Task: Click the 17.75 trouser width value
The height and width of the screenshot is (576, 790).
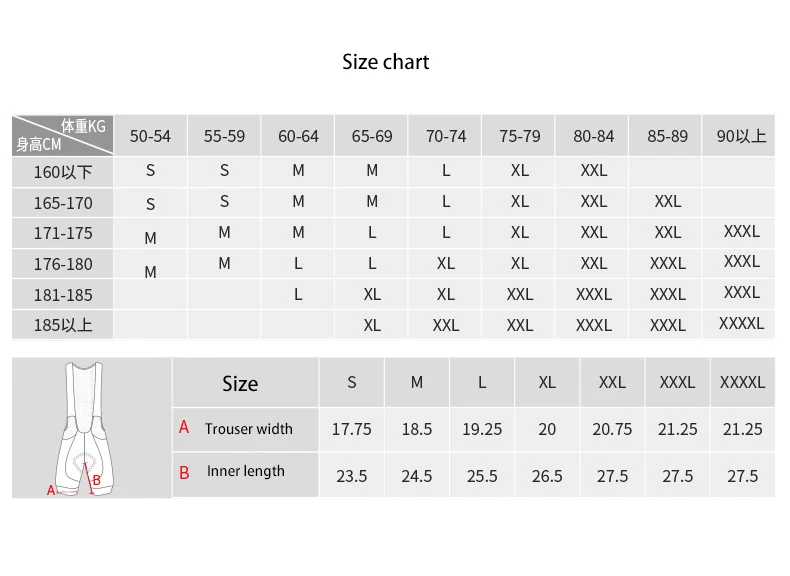Action: (351, 429)
